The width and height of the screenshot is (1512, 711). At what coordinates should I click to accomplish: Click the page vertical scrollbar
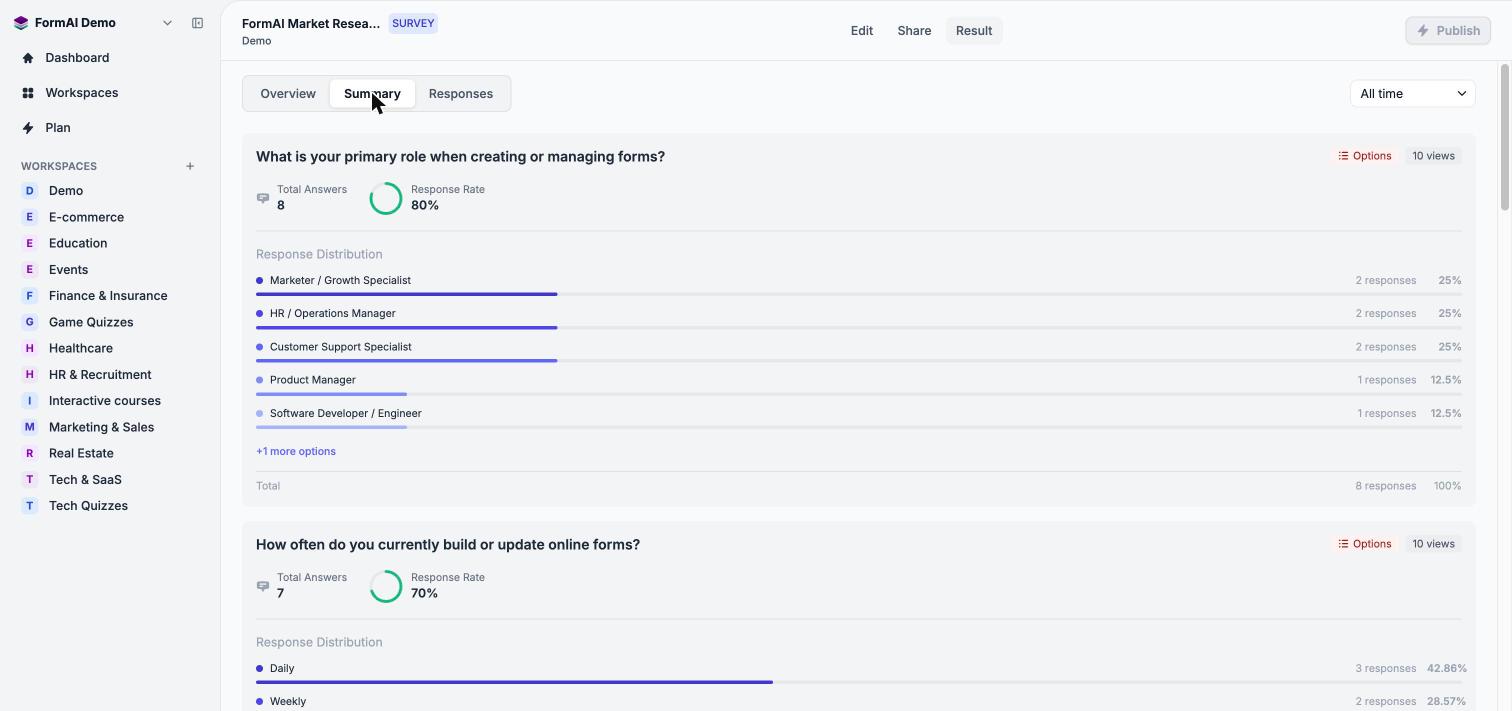pyautogui.click(x=1504, y=138)
